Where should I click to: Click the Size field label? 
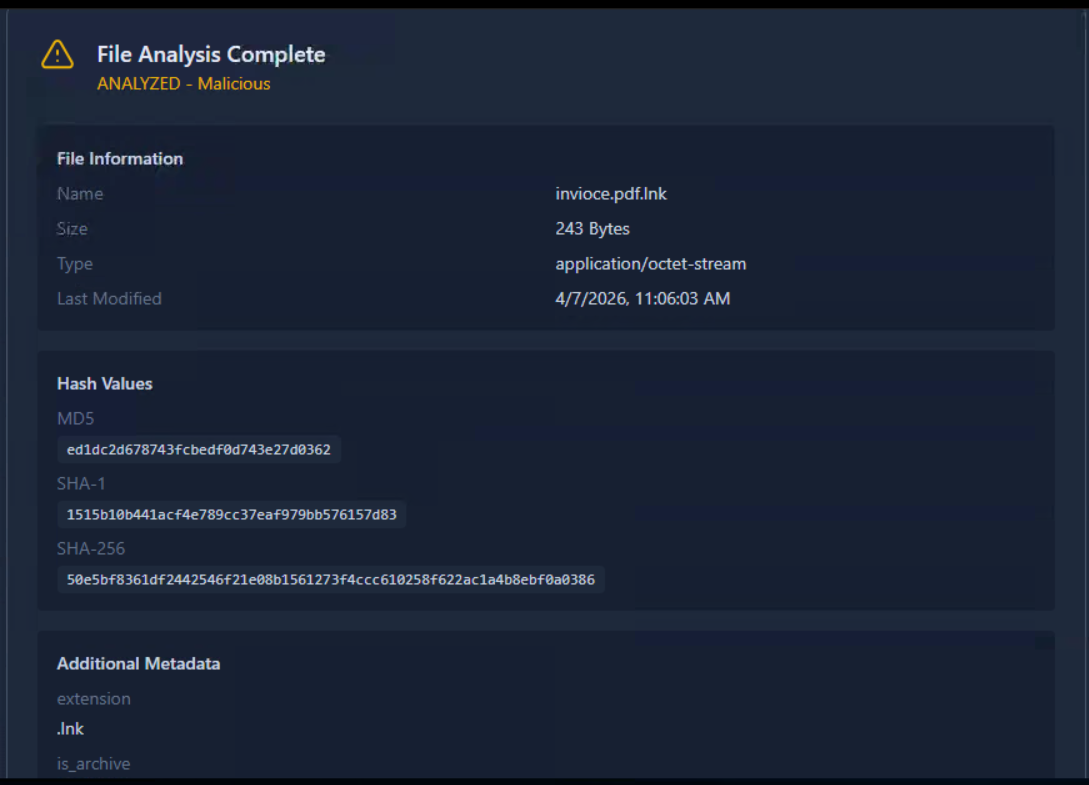coord(72,229)
